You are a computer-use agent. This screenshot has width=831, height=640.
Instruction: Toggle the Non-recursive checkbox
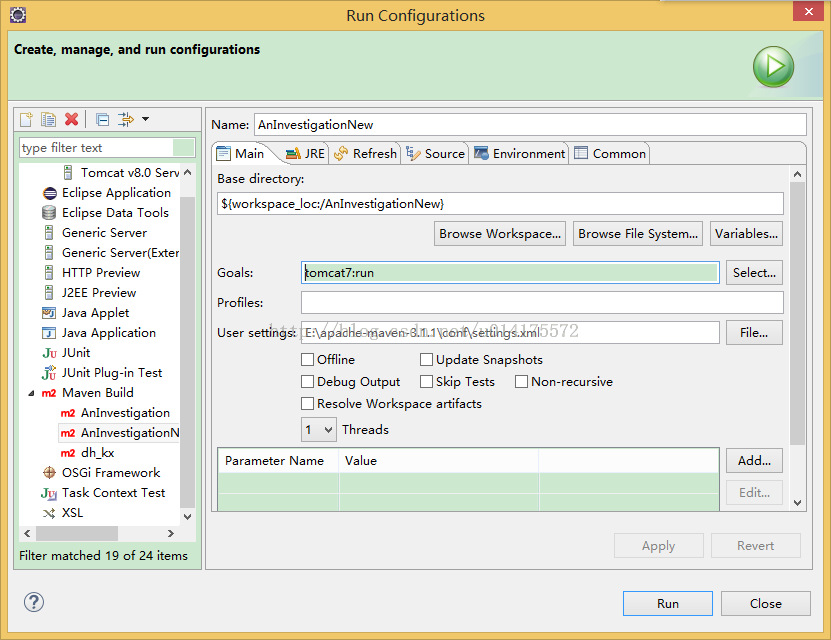[x=521, y=381]
